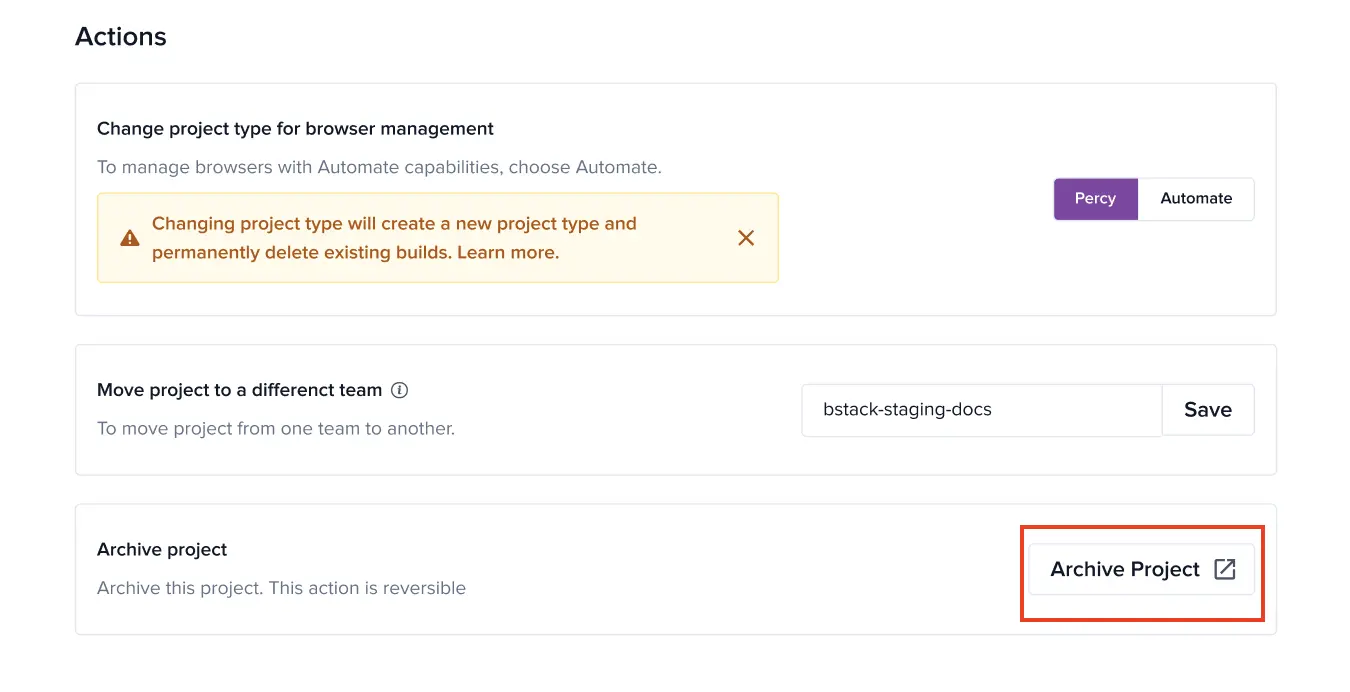Screen dimensions: 1350x692
Task: Click the Archive project section heading
Action: pos(161,548)
